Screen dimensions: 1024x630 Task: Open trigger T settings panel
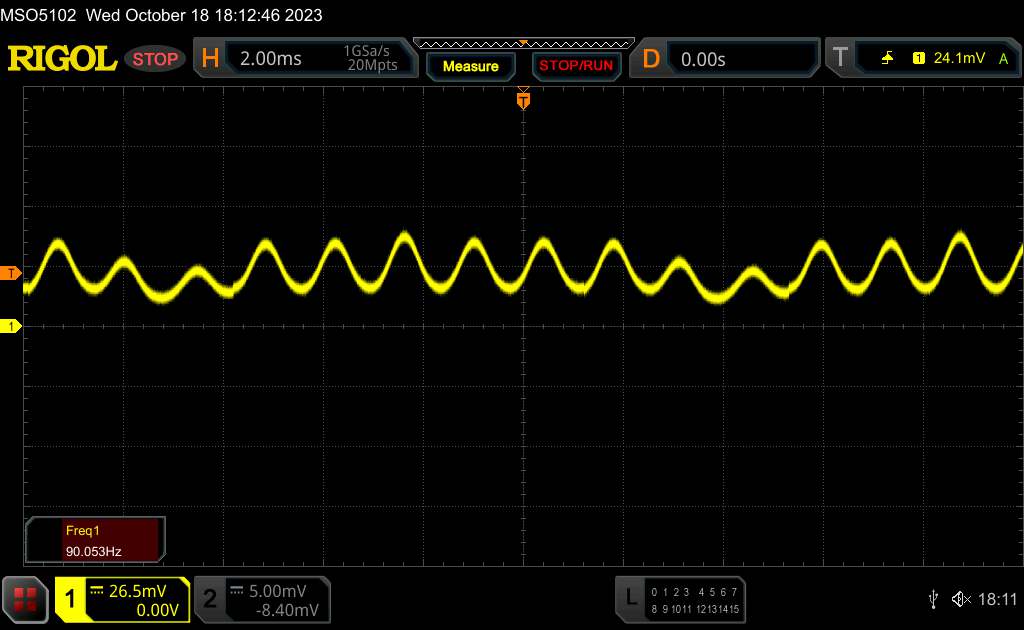(x=923, y=58)
